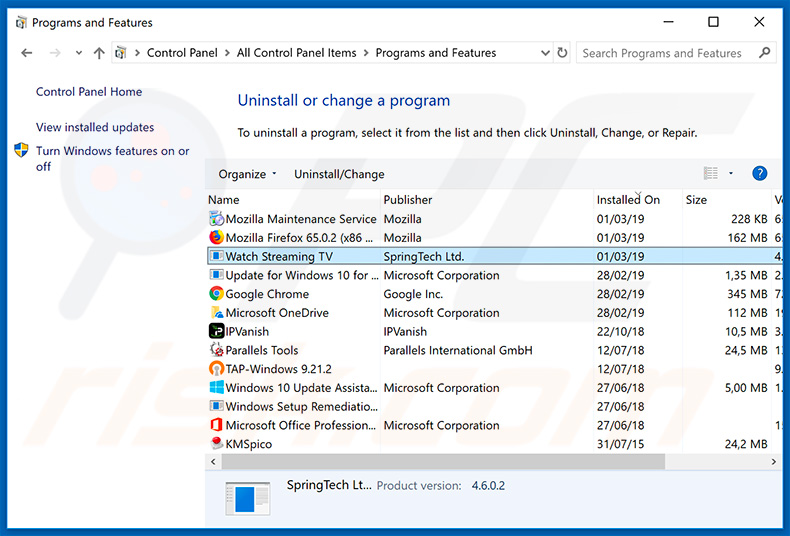Click the horizontal scrollbar thumb
The height and width of the screenshot is (536, 790).
[443, 461]
